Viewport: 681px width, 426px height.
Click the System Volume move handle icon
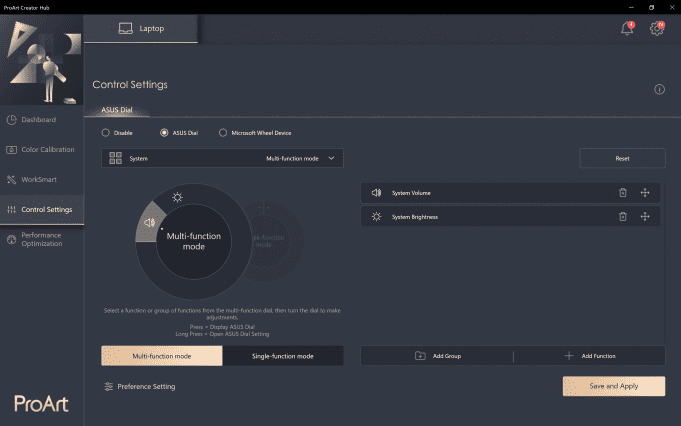(x=645, y=193)
